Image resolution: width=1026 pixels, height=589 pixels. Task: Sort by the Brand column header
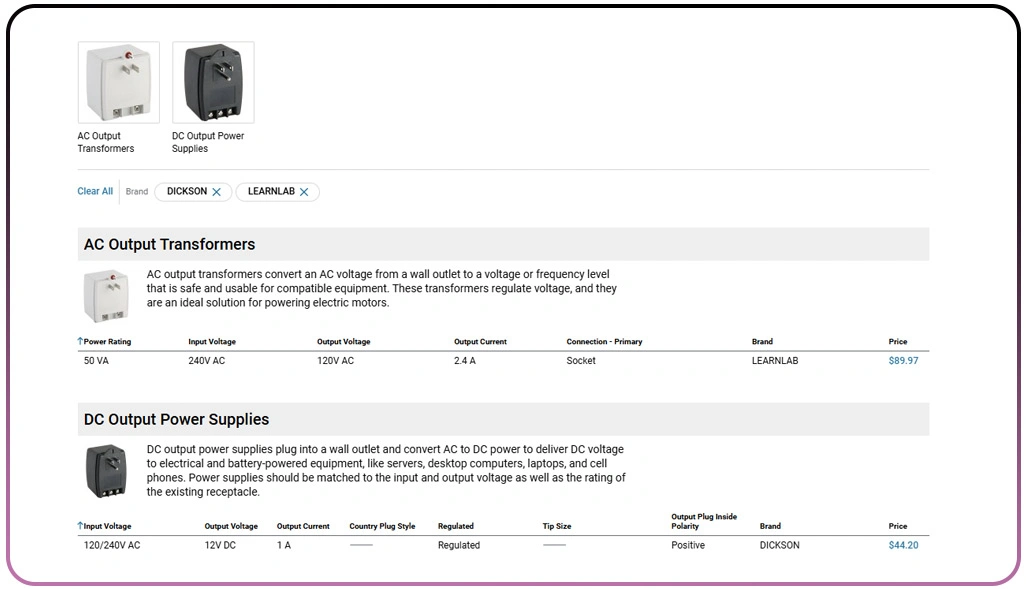pos(762,341)
